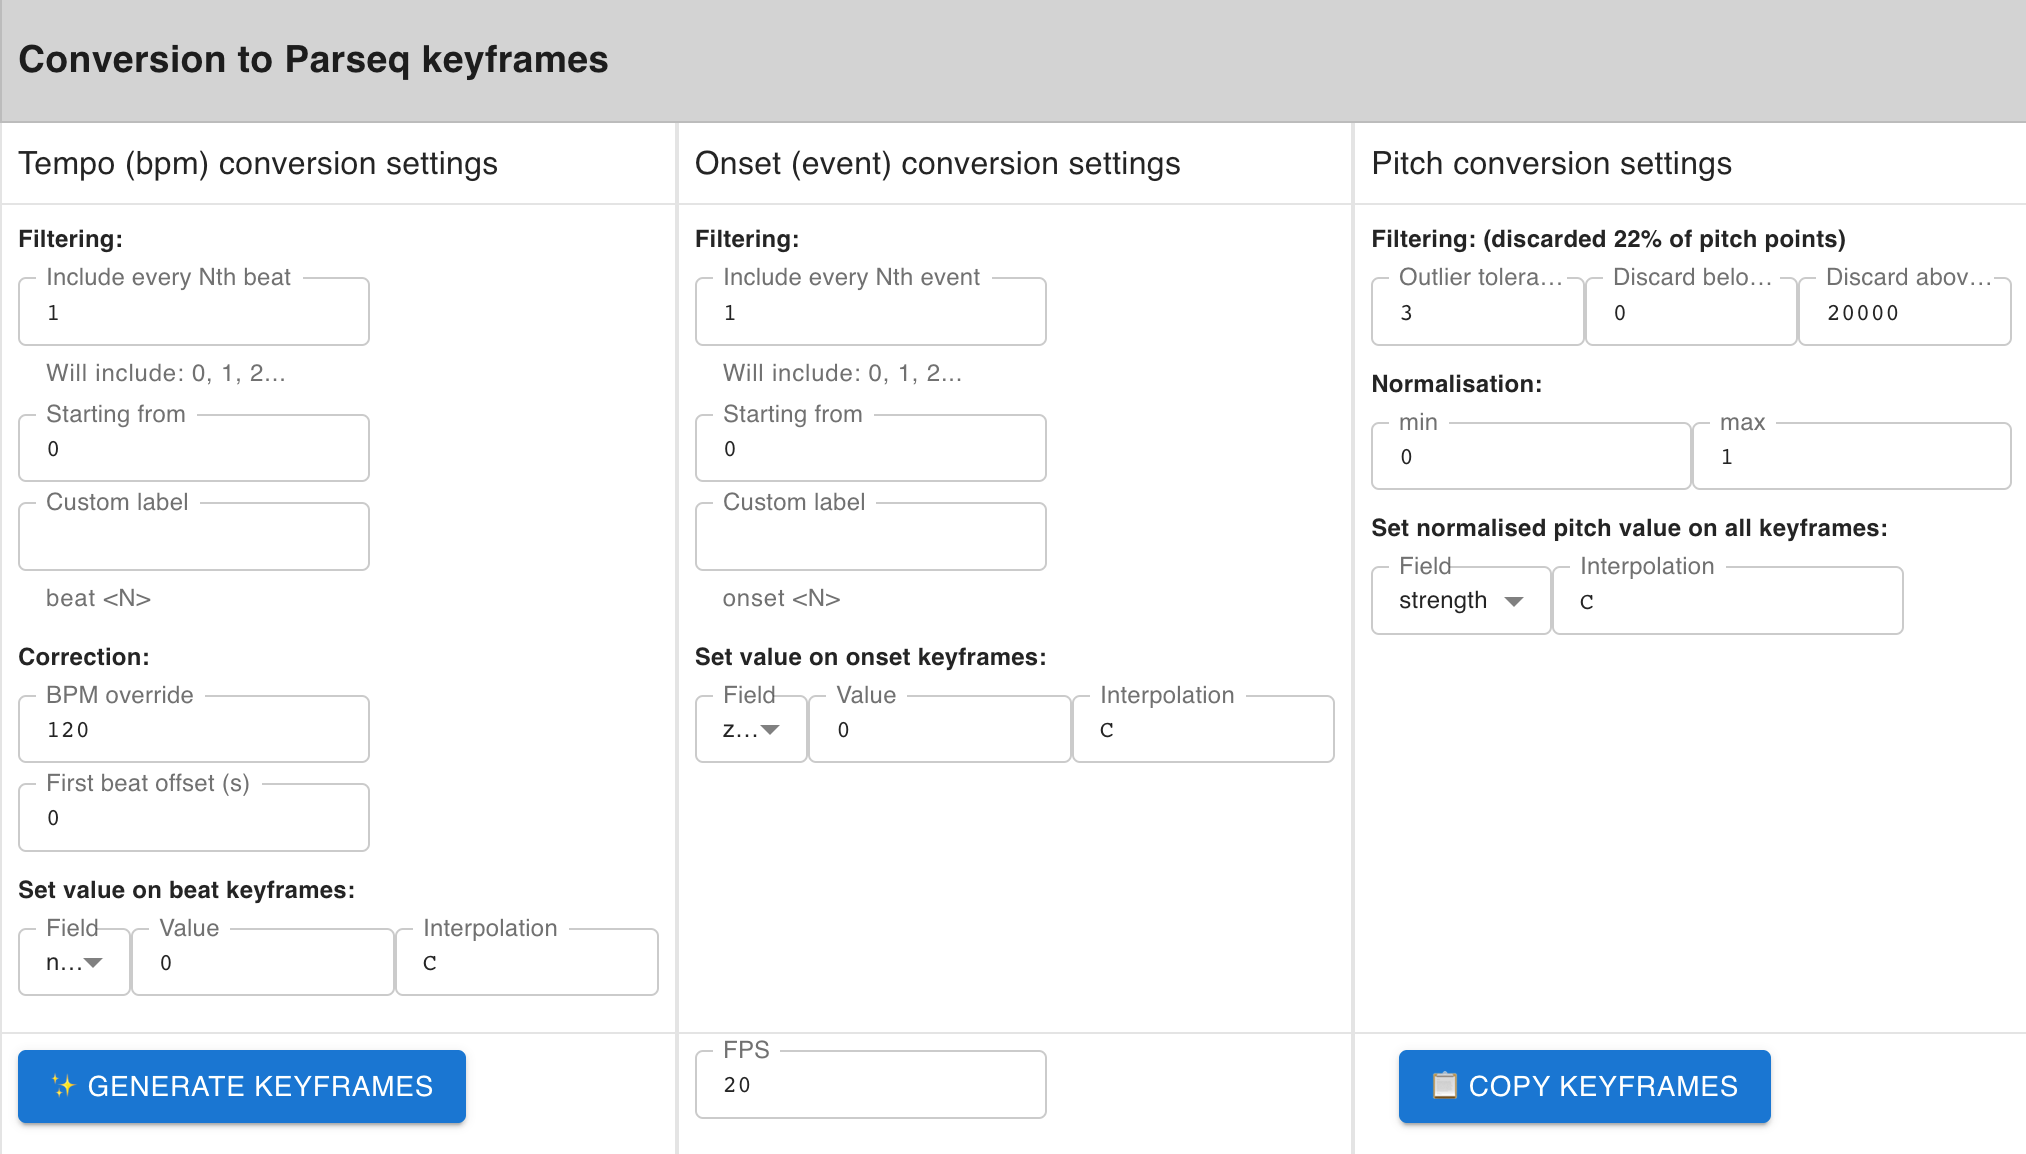The image size is (2026, 1154).
Task: Focus the Discard above field
Action: coord(1905,312)
